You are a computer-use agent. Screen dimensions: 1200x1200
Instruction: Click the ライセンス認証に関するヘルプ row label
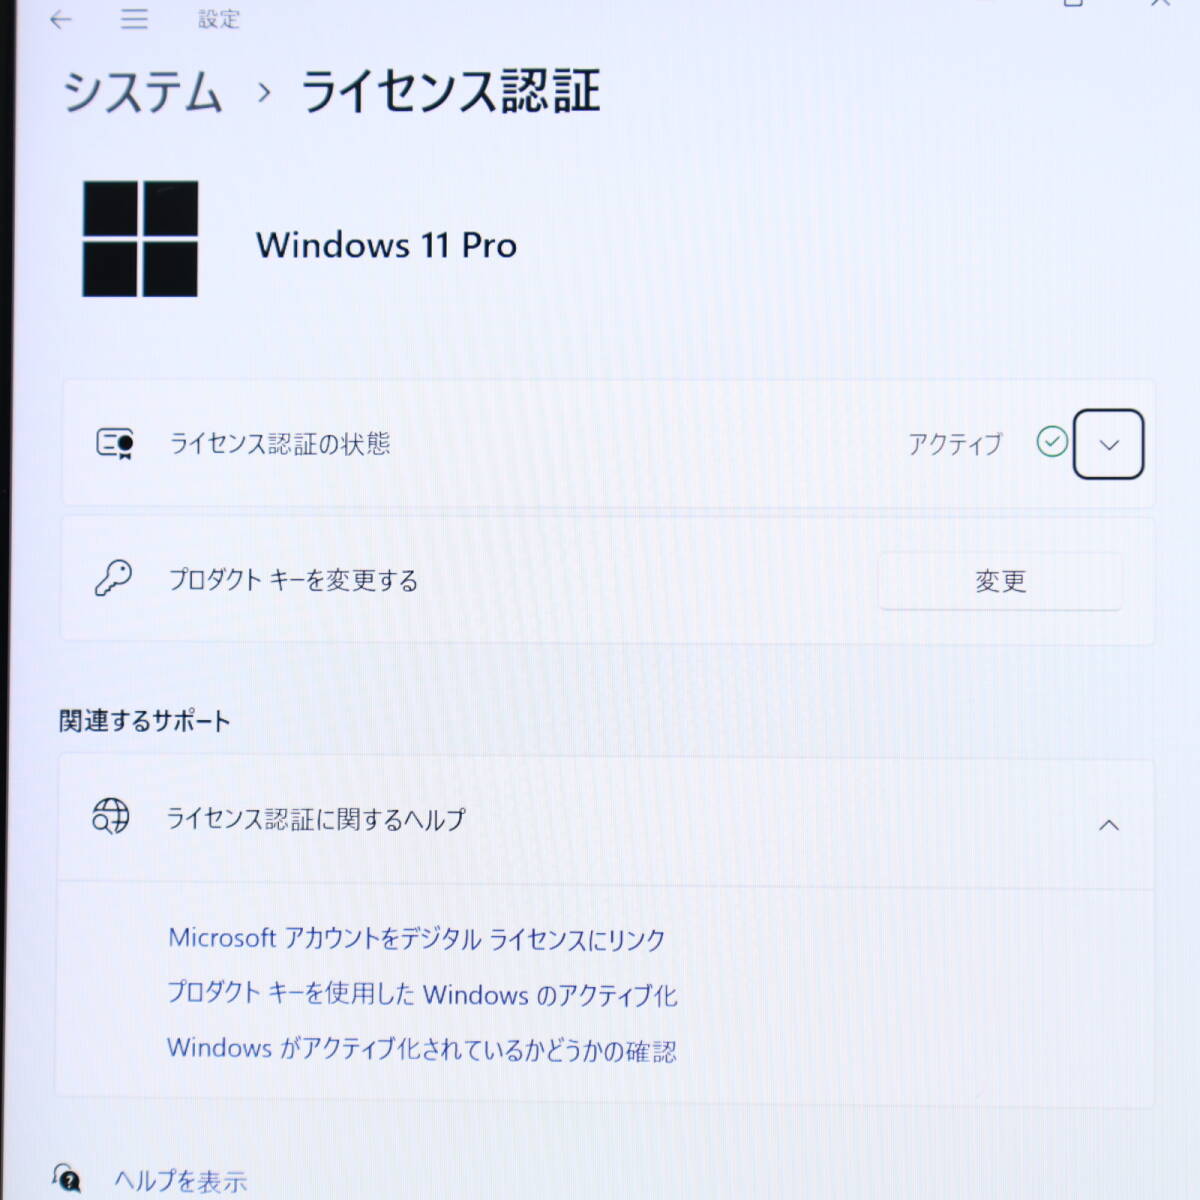pos(316,819)
